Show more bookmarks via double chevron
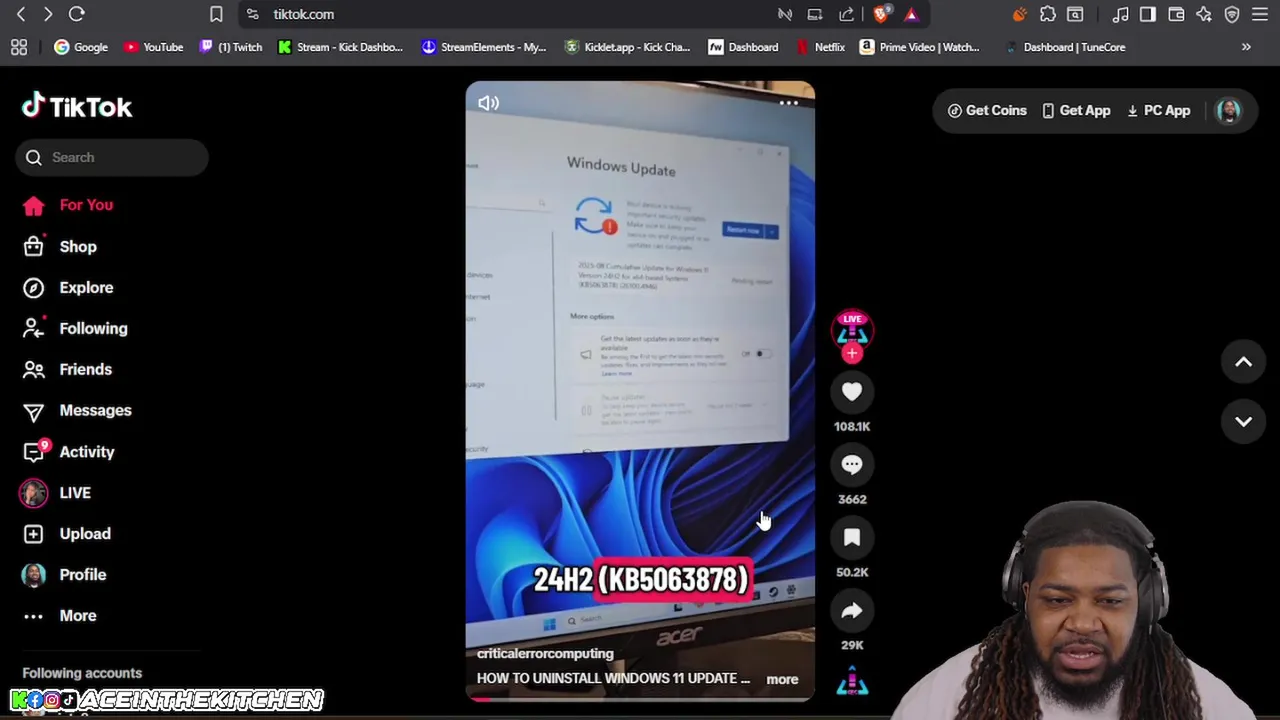Image resolution: width=1280 pixels, height=720 pixels. pyautogui.click(x=1246, y=47)
